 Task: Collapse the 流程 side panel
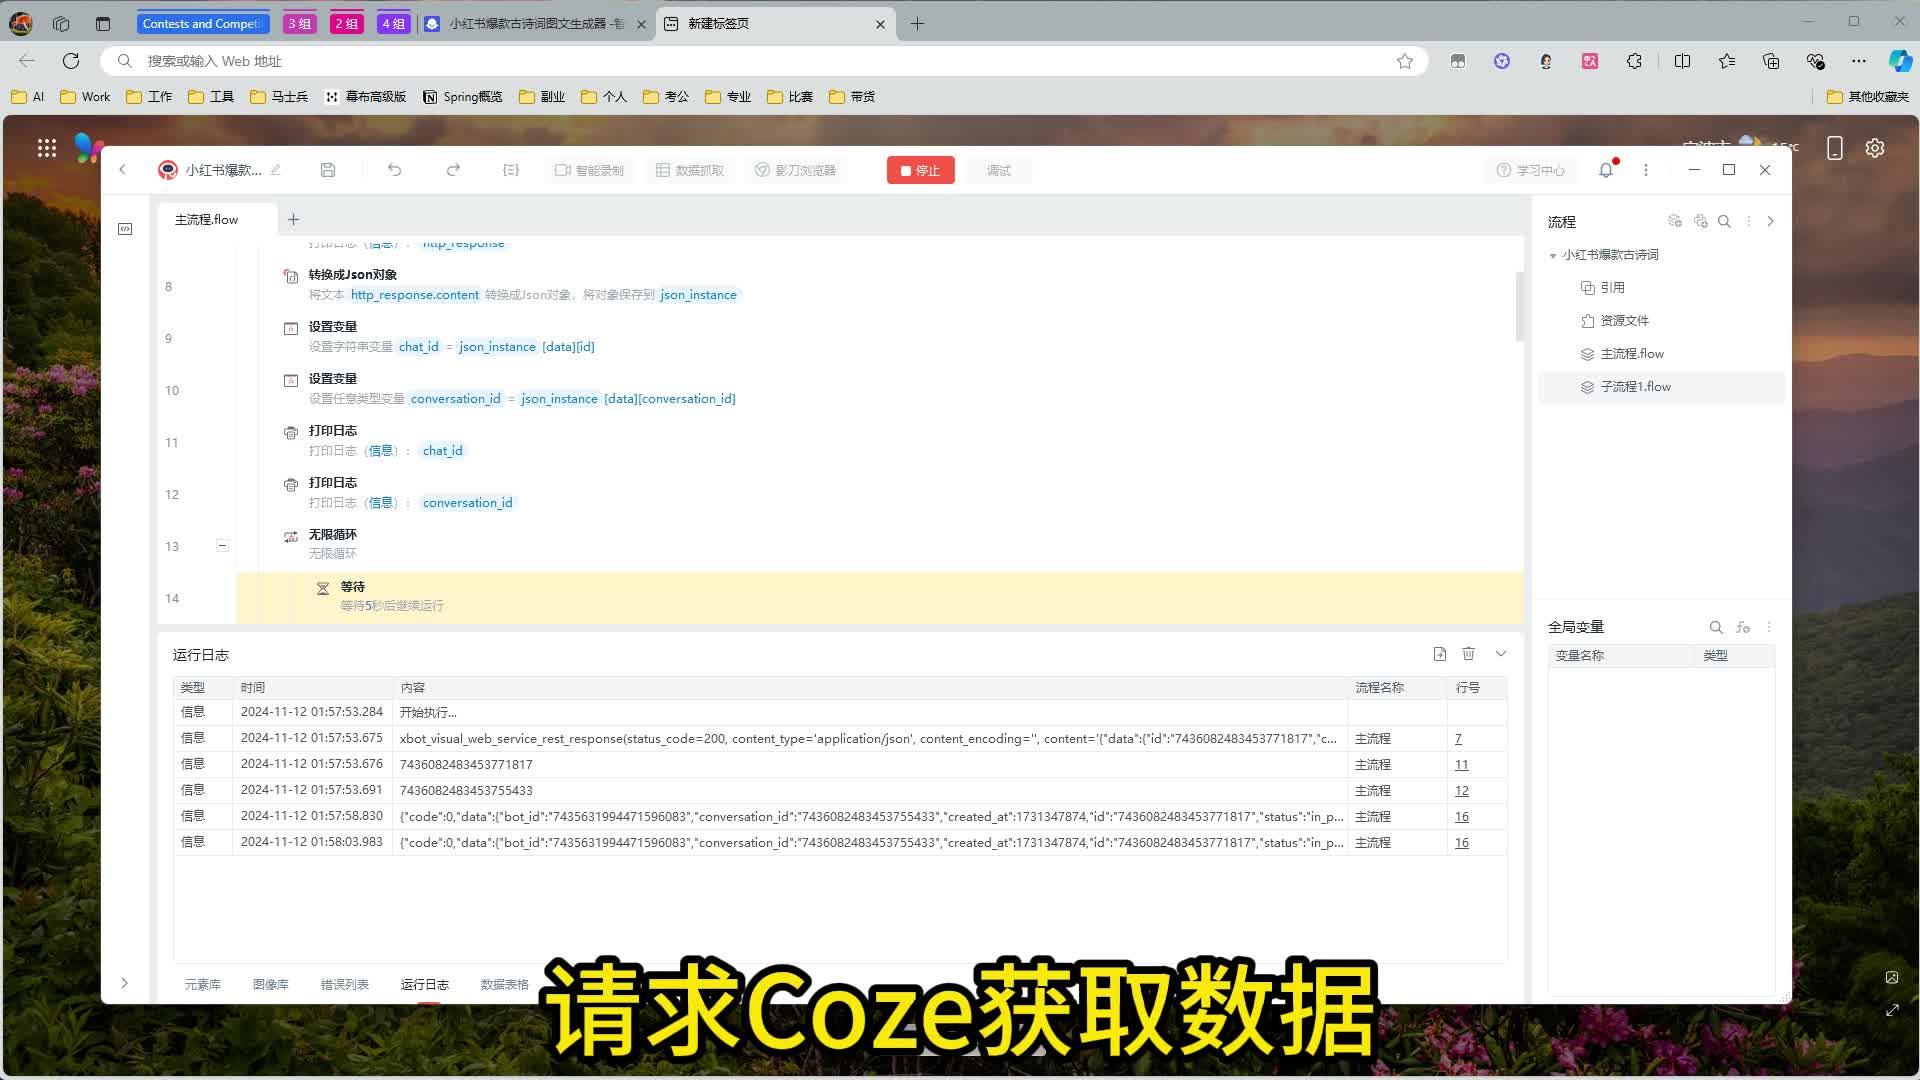pos(1770,221)
